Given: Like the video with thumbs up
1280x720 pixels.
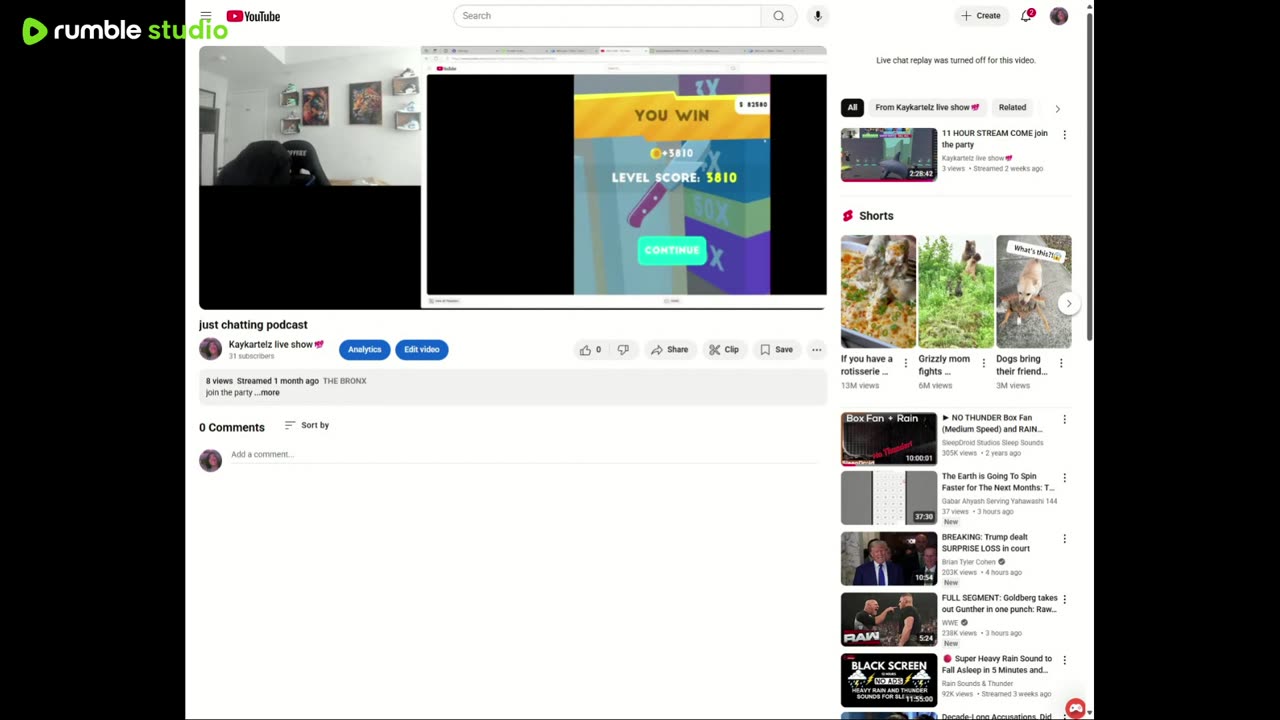Looking at the screenshot, I should (590, 350).
